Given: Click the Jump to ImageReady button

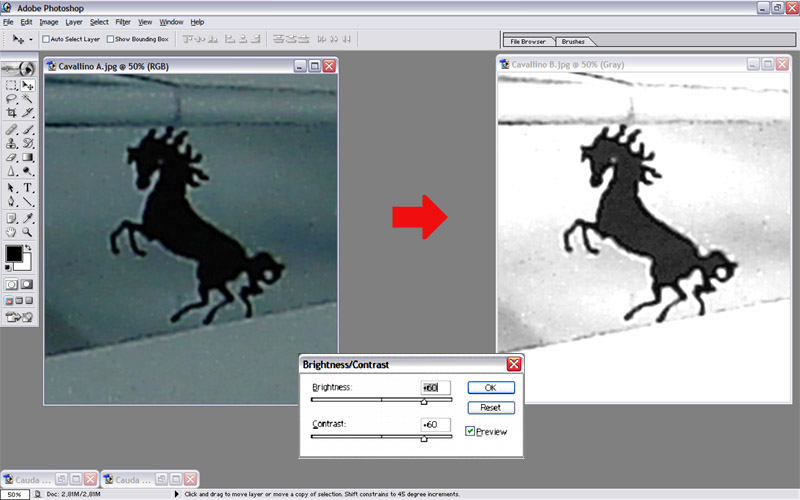Looking at the screenshot, I should [19, 317].
